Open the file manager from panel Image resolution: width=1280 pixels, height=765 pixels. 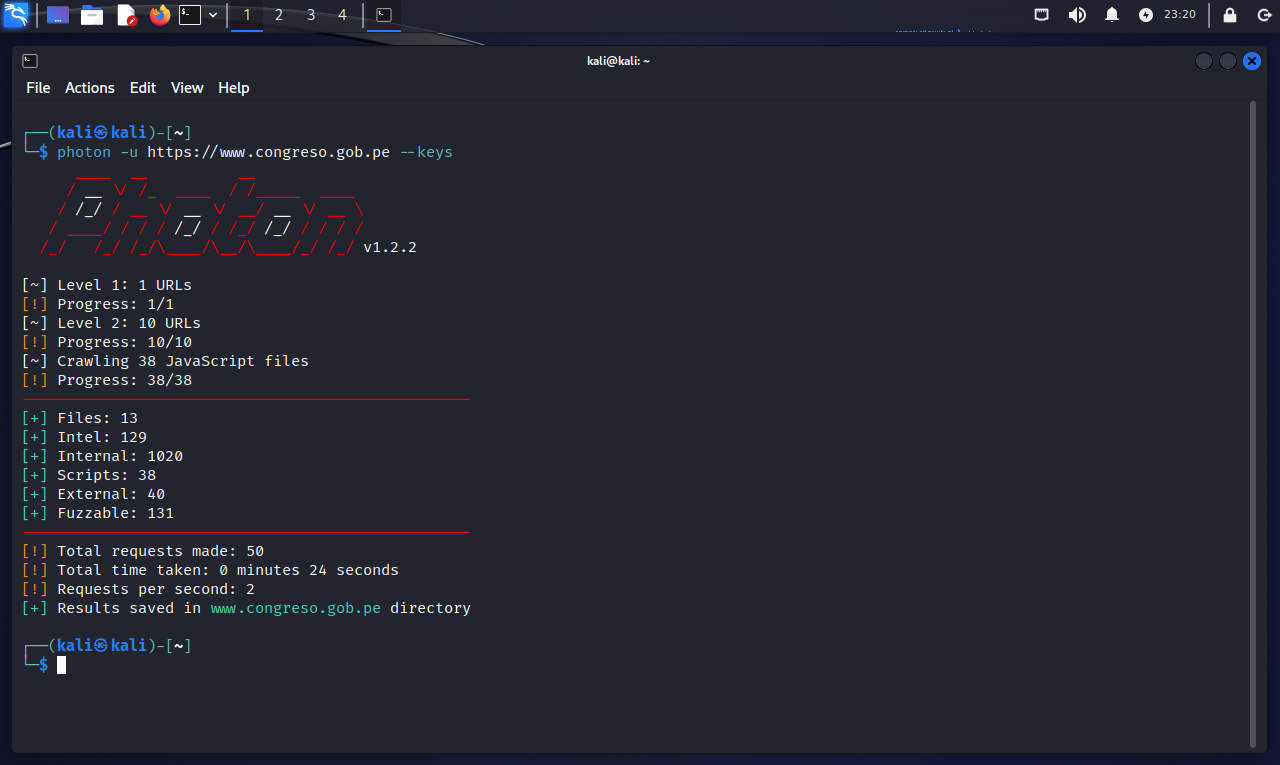coord(92,15)
